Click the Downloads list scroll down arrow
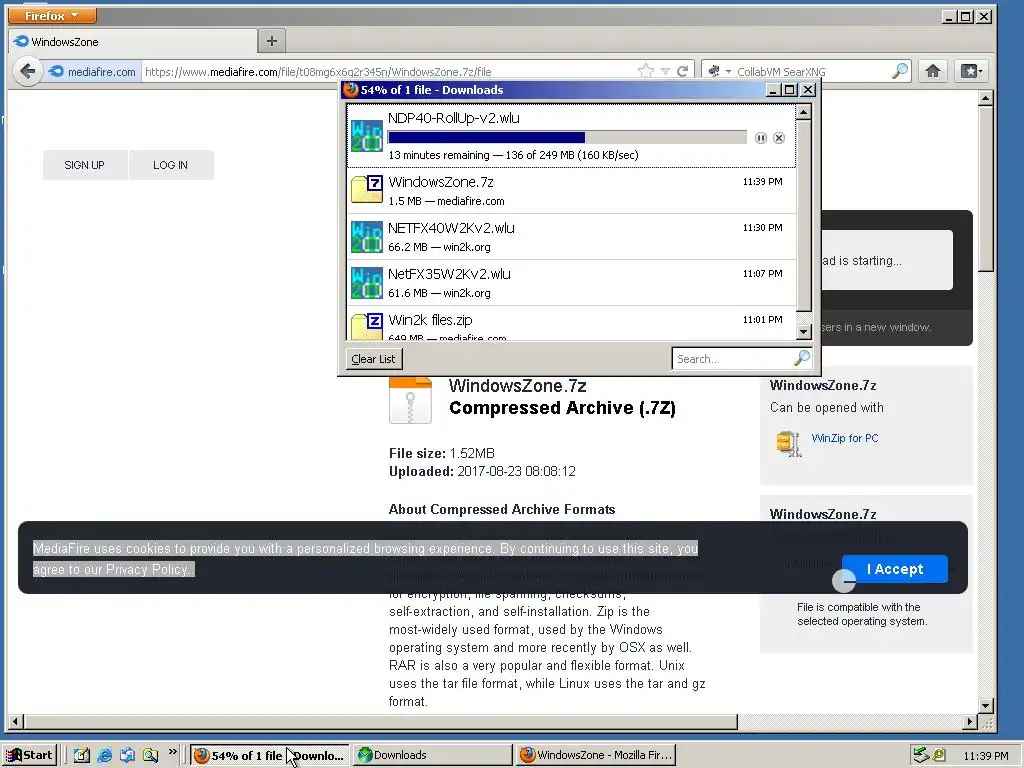This screenshot has width=1024, height=768. point(803,332)
